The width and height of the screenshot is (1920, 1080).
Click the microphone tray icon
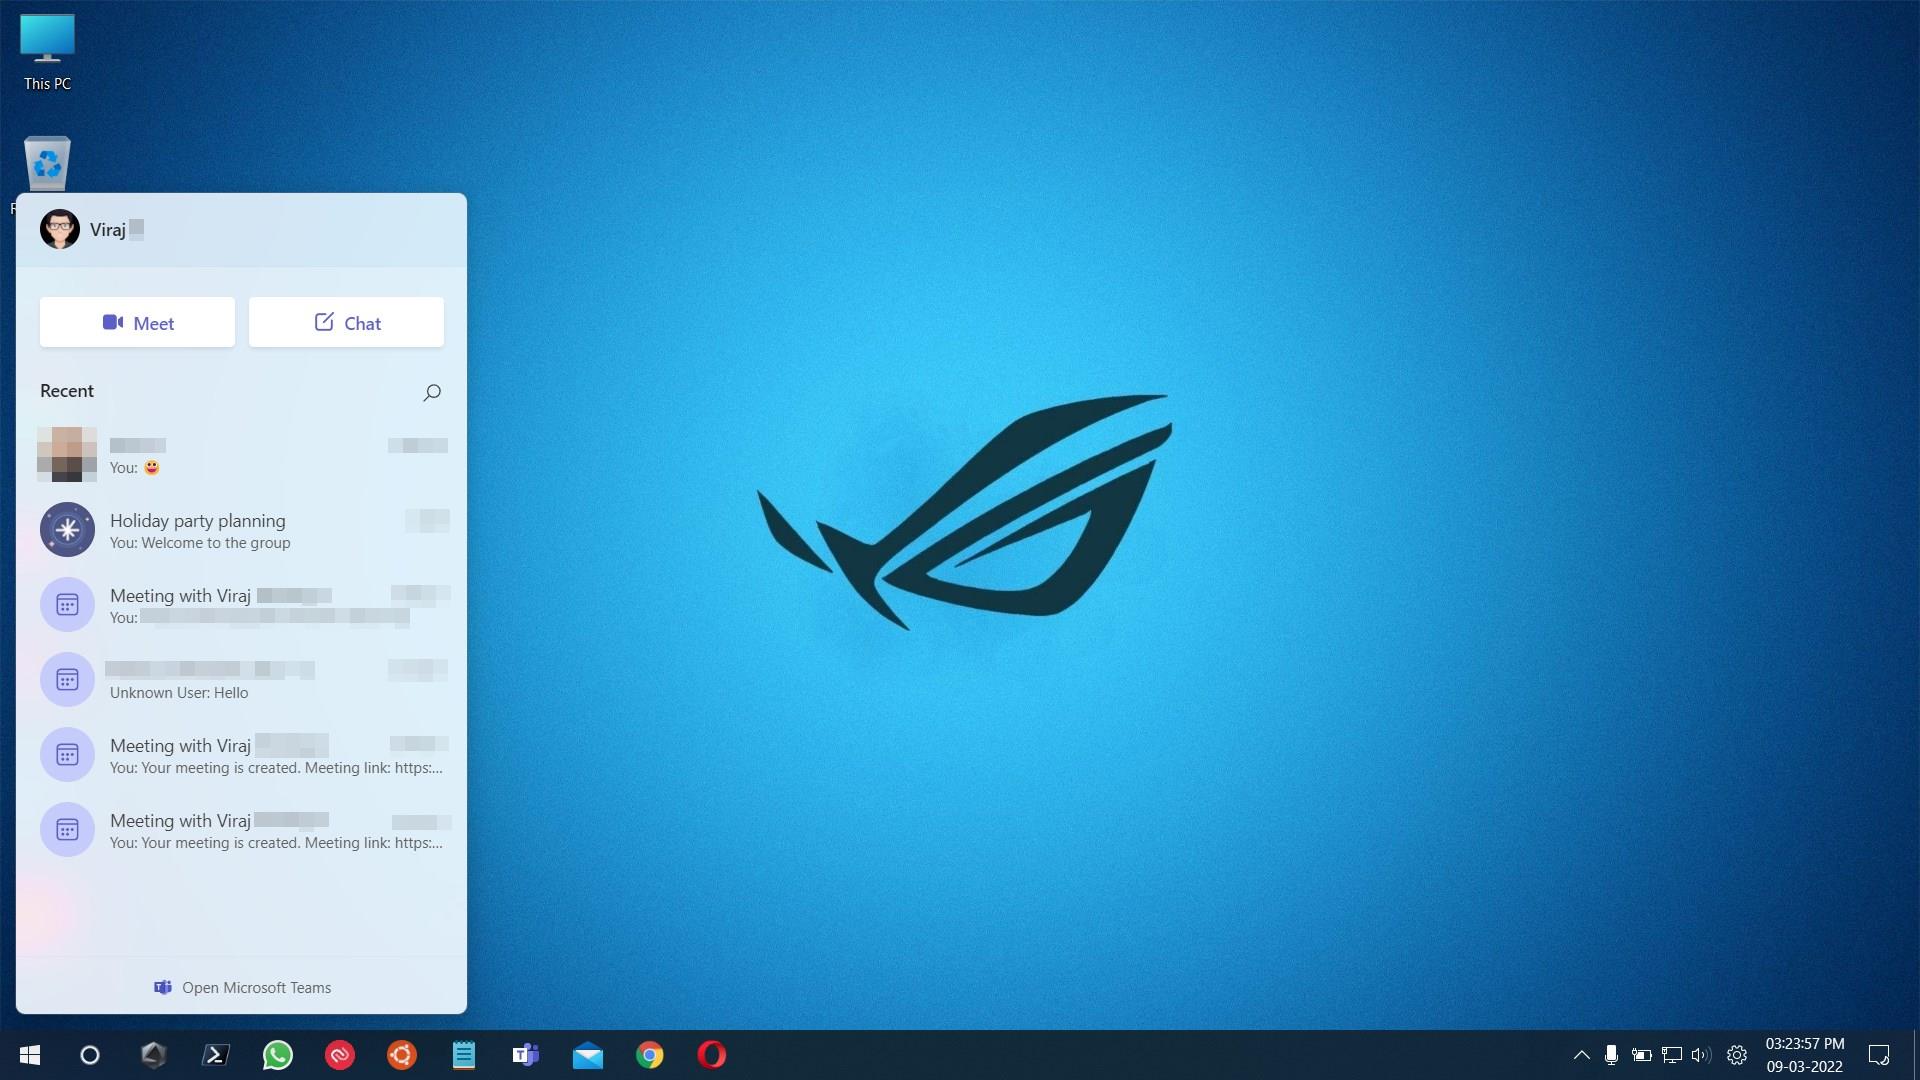point(1611,1055)
